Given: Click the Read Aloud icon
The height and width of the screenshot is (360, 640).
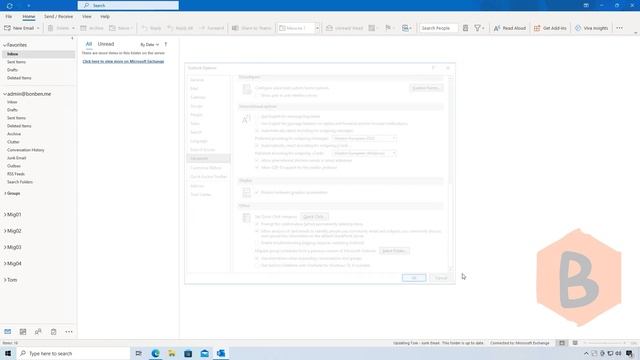Looking at the screenshot, I should coord(497,28).
